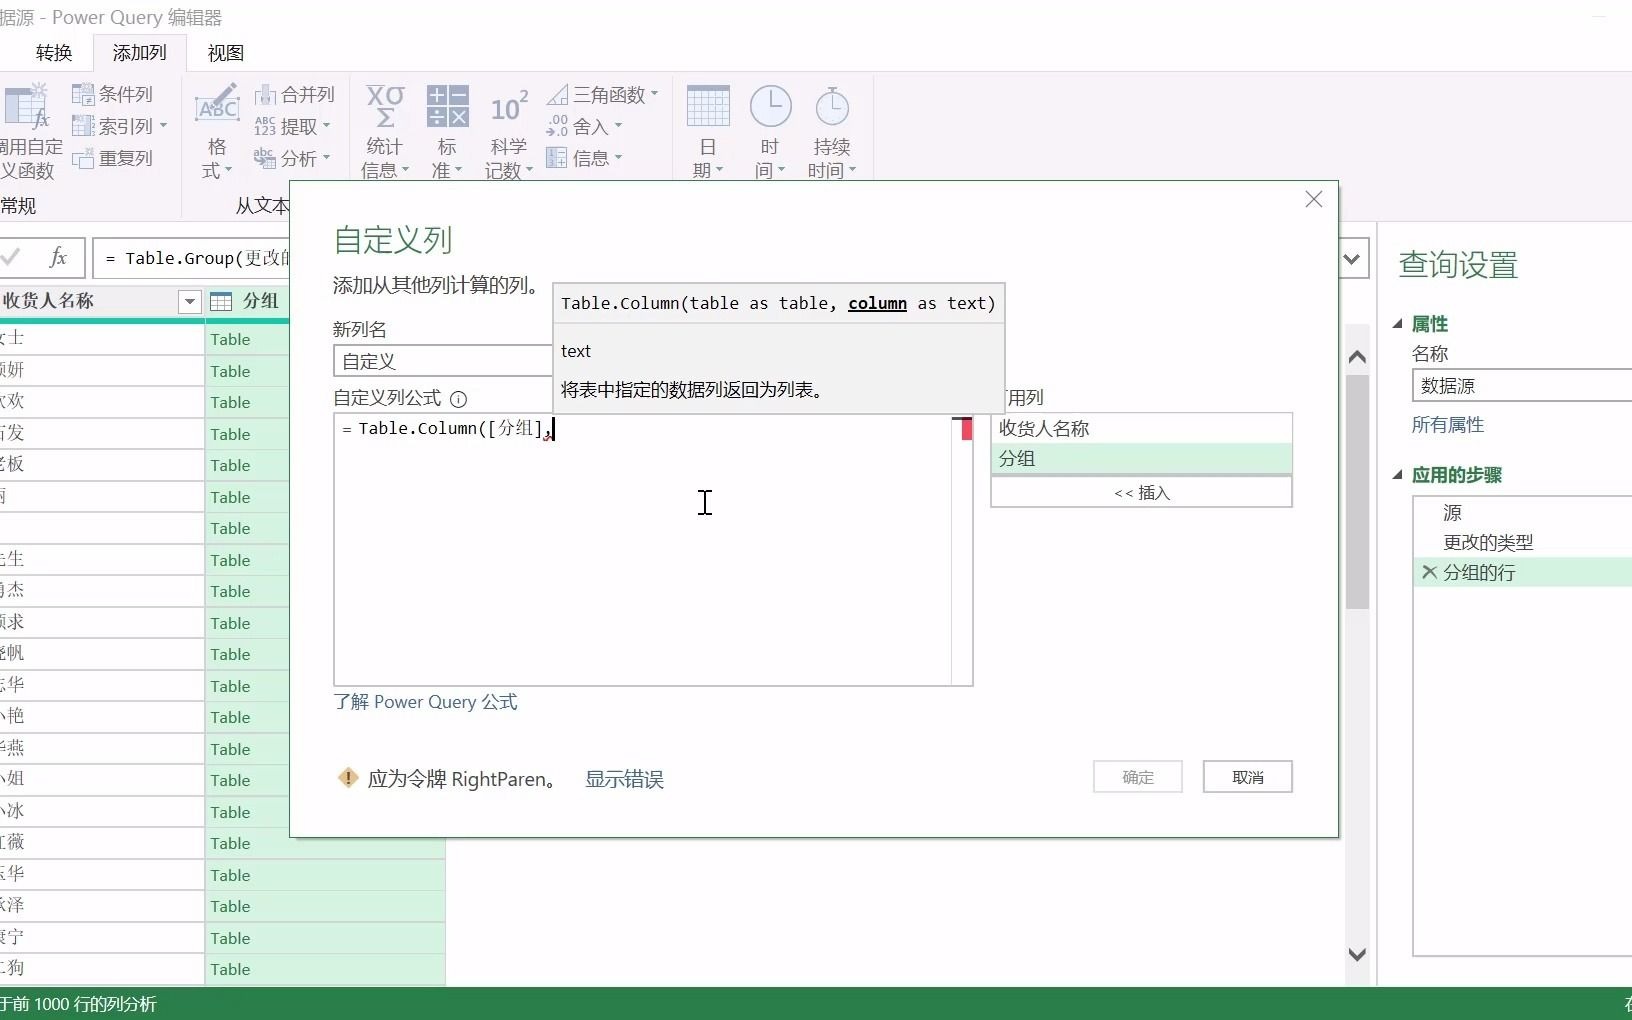Switch to the 视图 ribbon tab
Viewport: 1632px width, 1020px height.
tap(225, 52)
